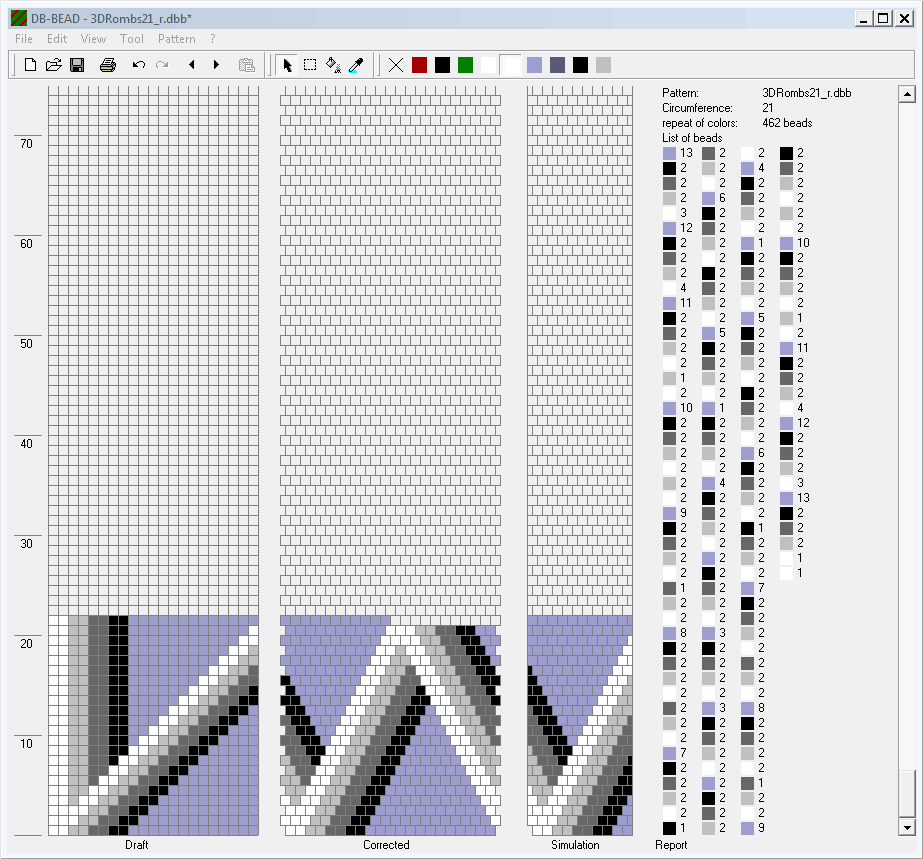Shift pattern right with arrow button
The width and height of the screenshot is (923, 859).
coord(216,65)
